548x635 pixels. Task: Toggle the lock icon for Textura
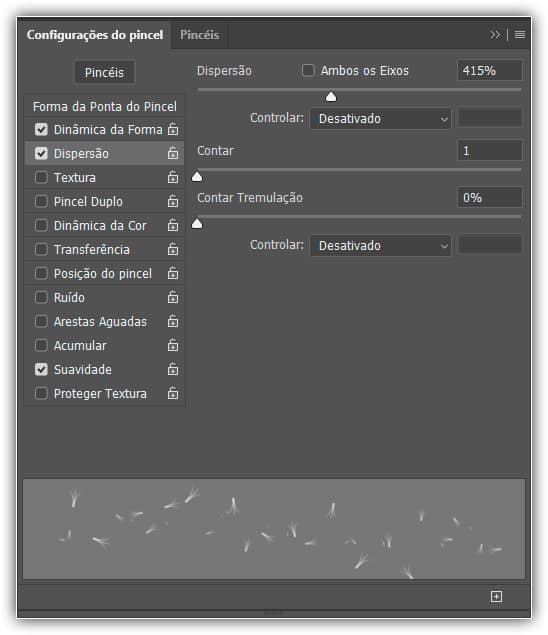(x=173, y=177)
